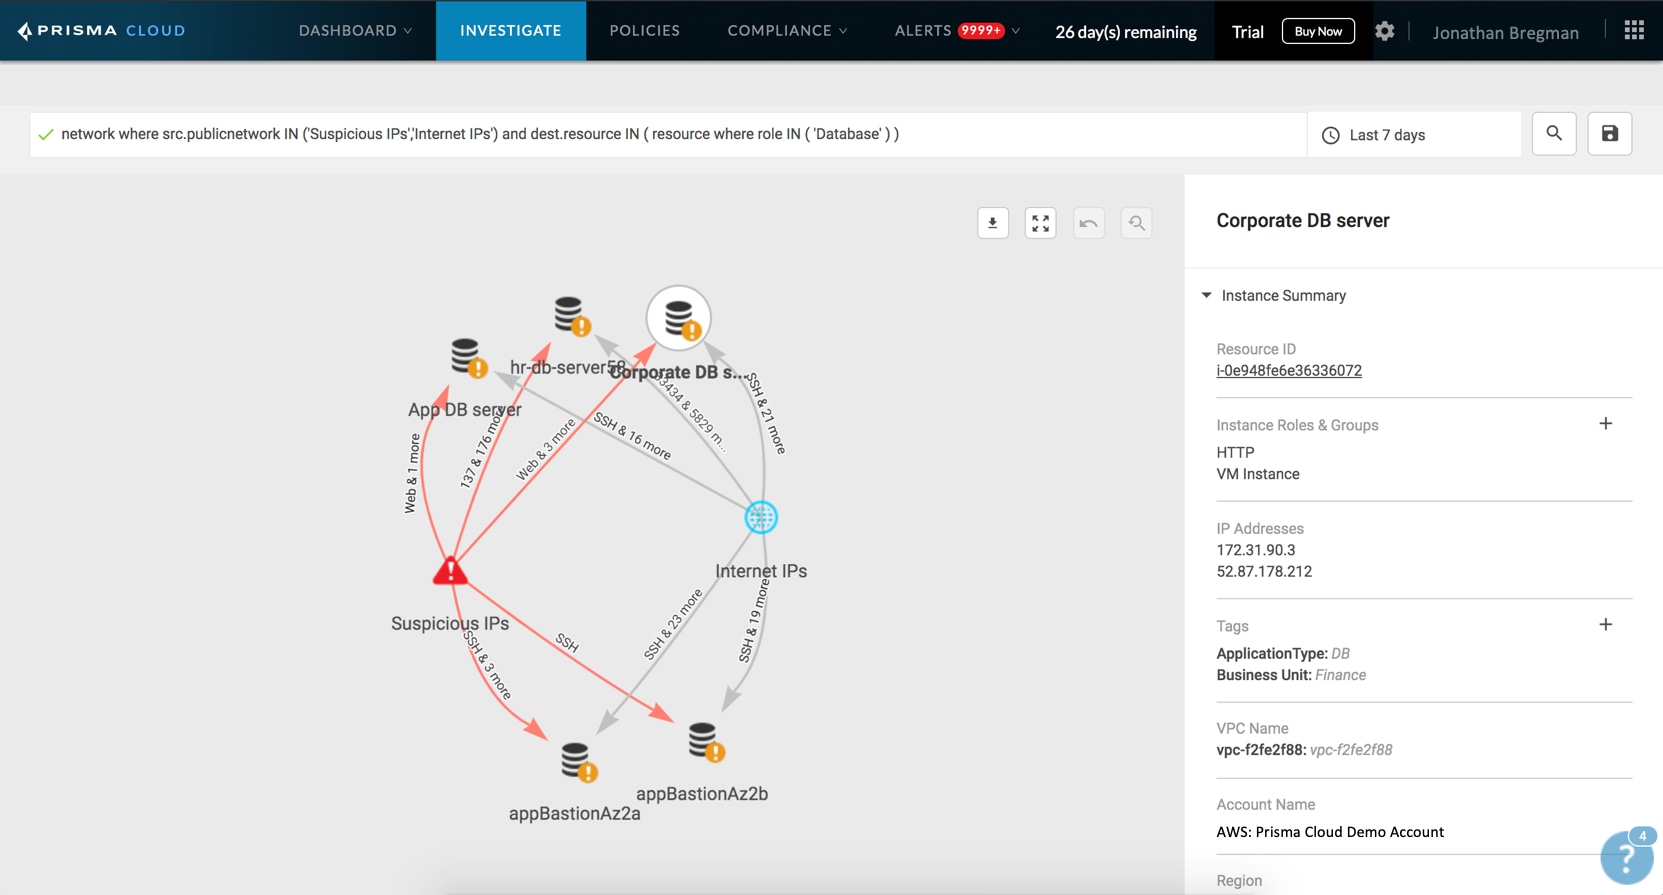Open resource ID i-0e948fe6e36336072 link
The image size is (1663, 895).
(x=1288, y=371)
